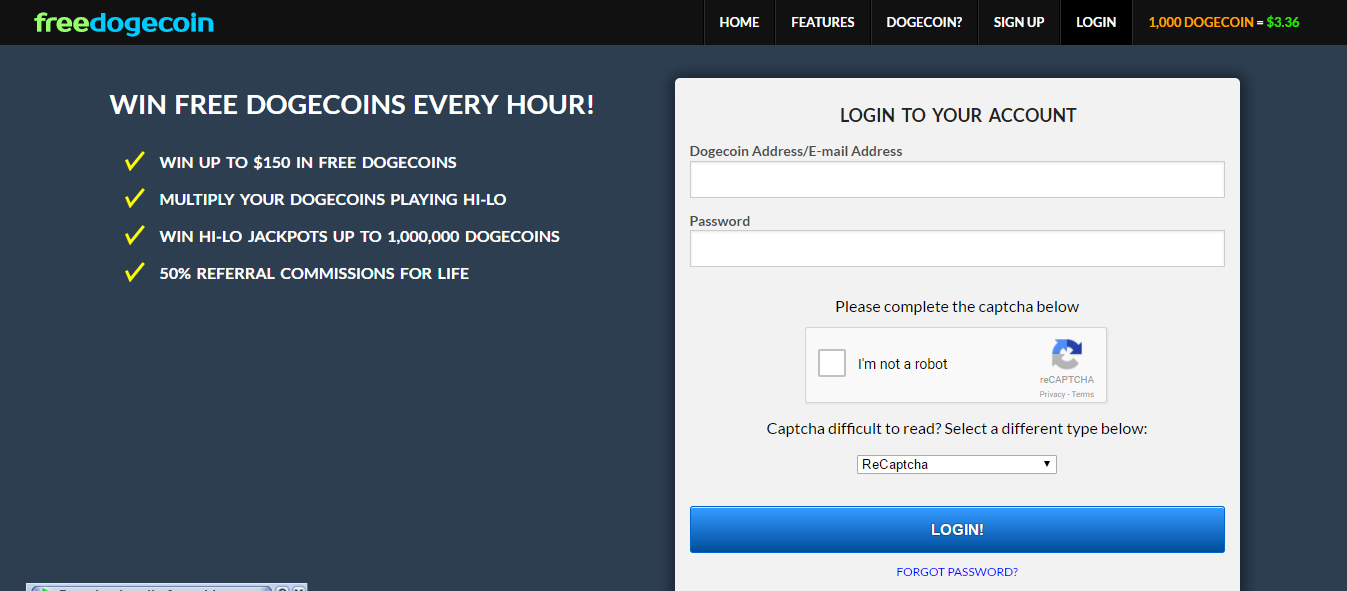This screenshot has width=1347, height=591.
Task: Open the FEATURES menu item
Action: tap(823, 22)
